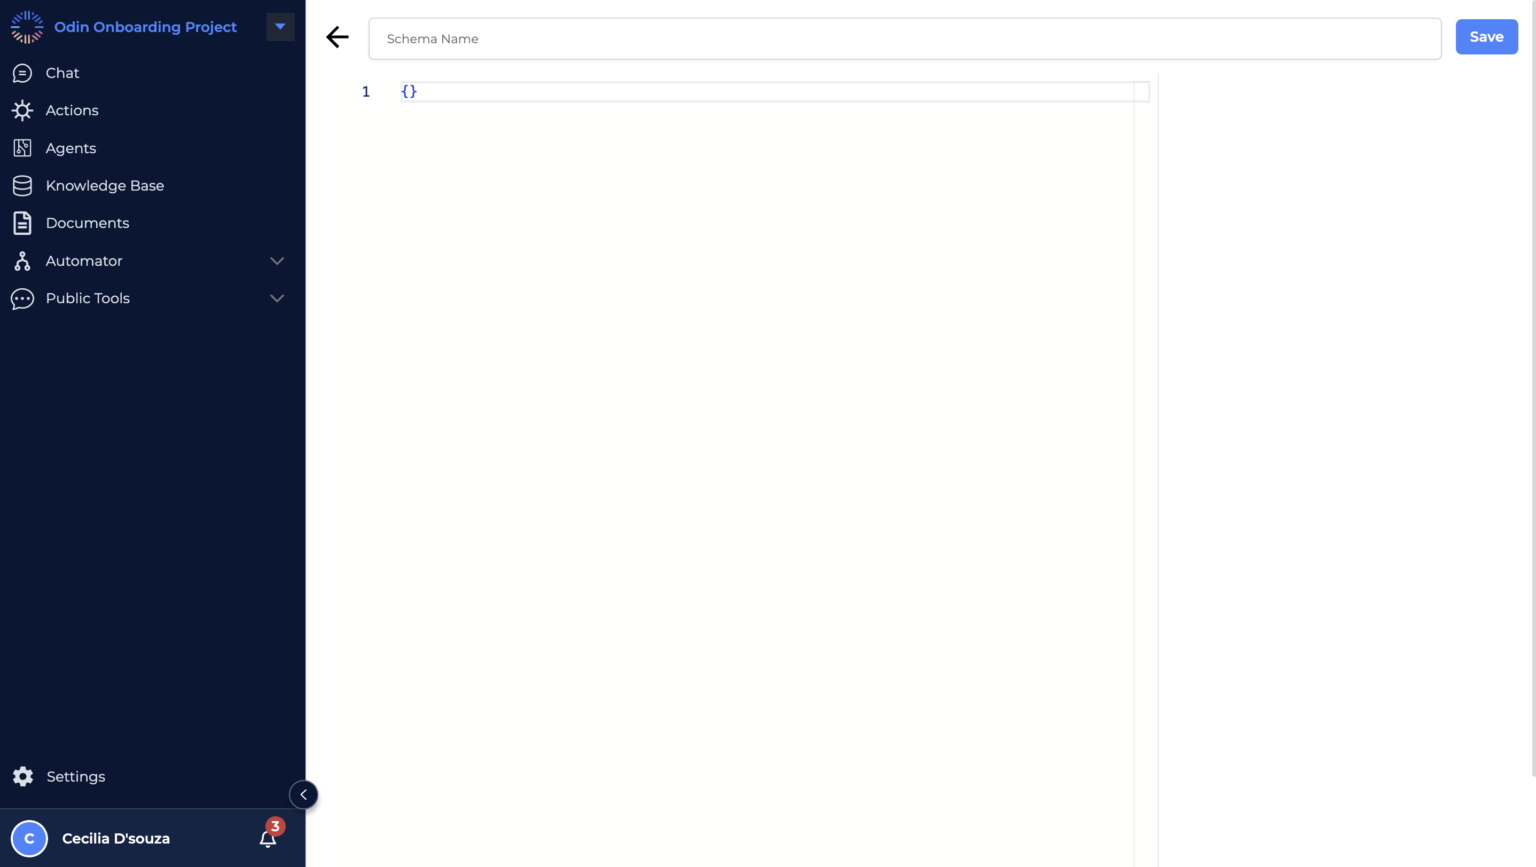Navigate to Knowledge Base
The height and width of the screenshot is (867, 1536).
coord(105,186)
